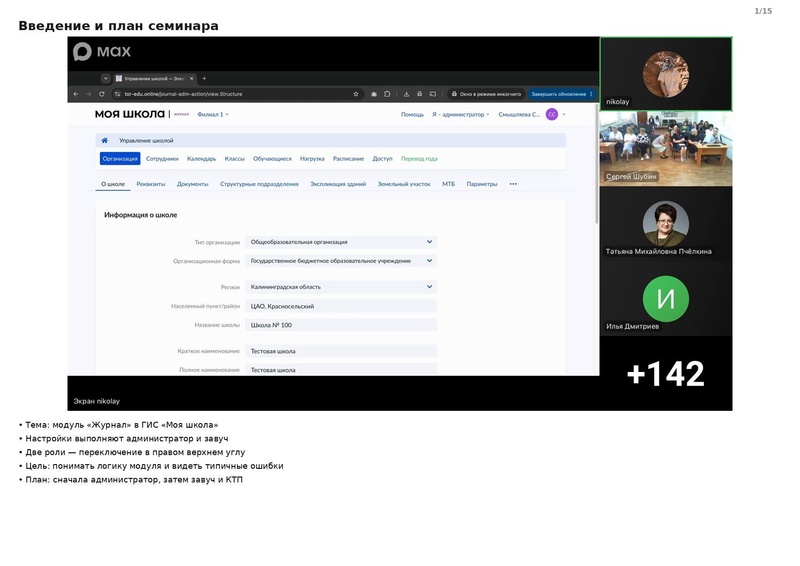800x566 pixels.
Task: Click the 'Краткое наименование' field
Action: [341, 351]
